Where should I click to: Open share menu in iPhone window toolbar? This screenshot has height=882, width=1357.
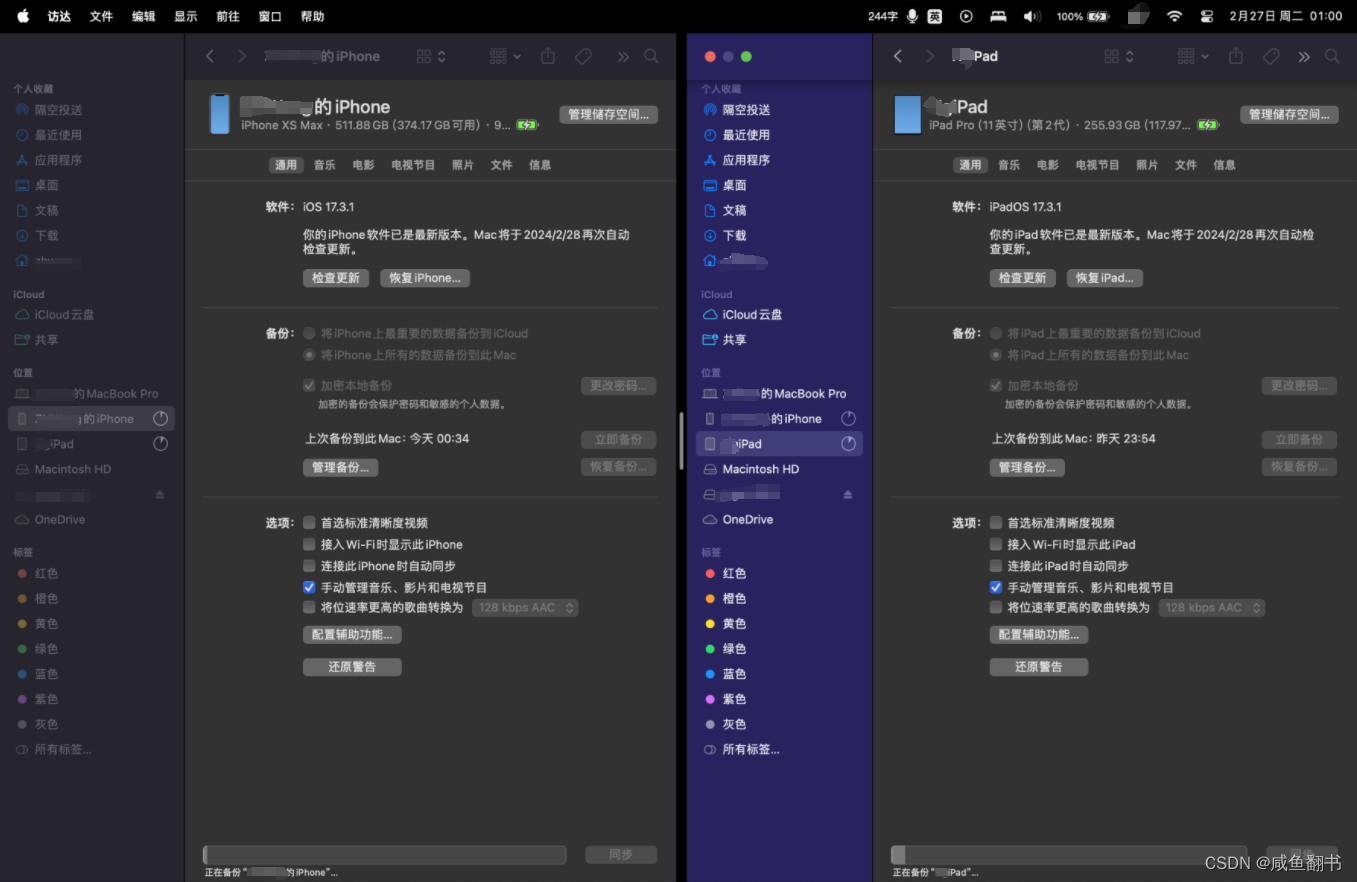pyautogui.click(x=548, y=57)
